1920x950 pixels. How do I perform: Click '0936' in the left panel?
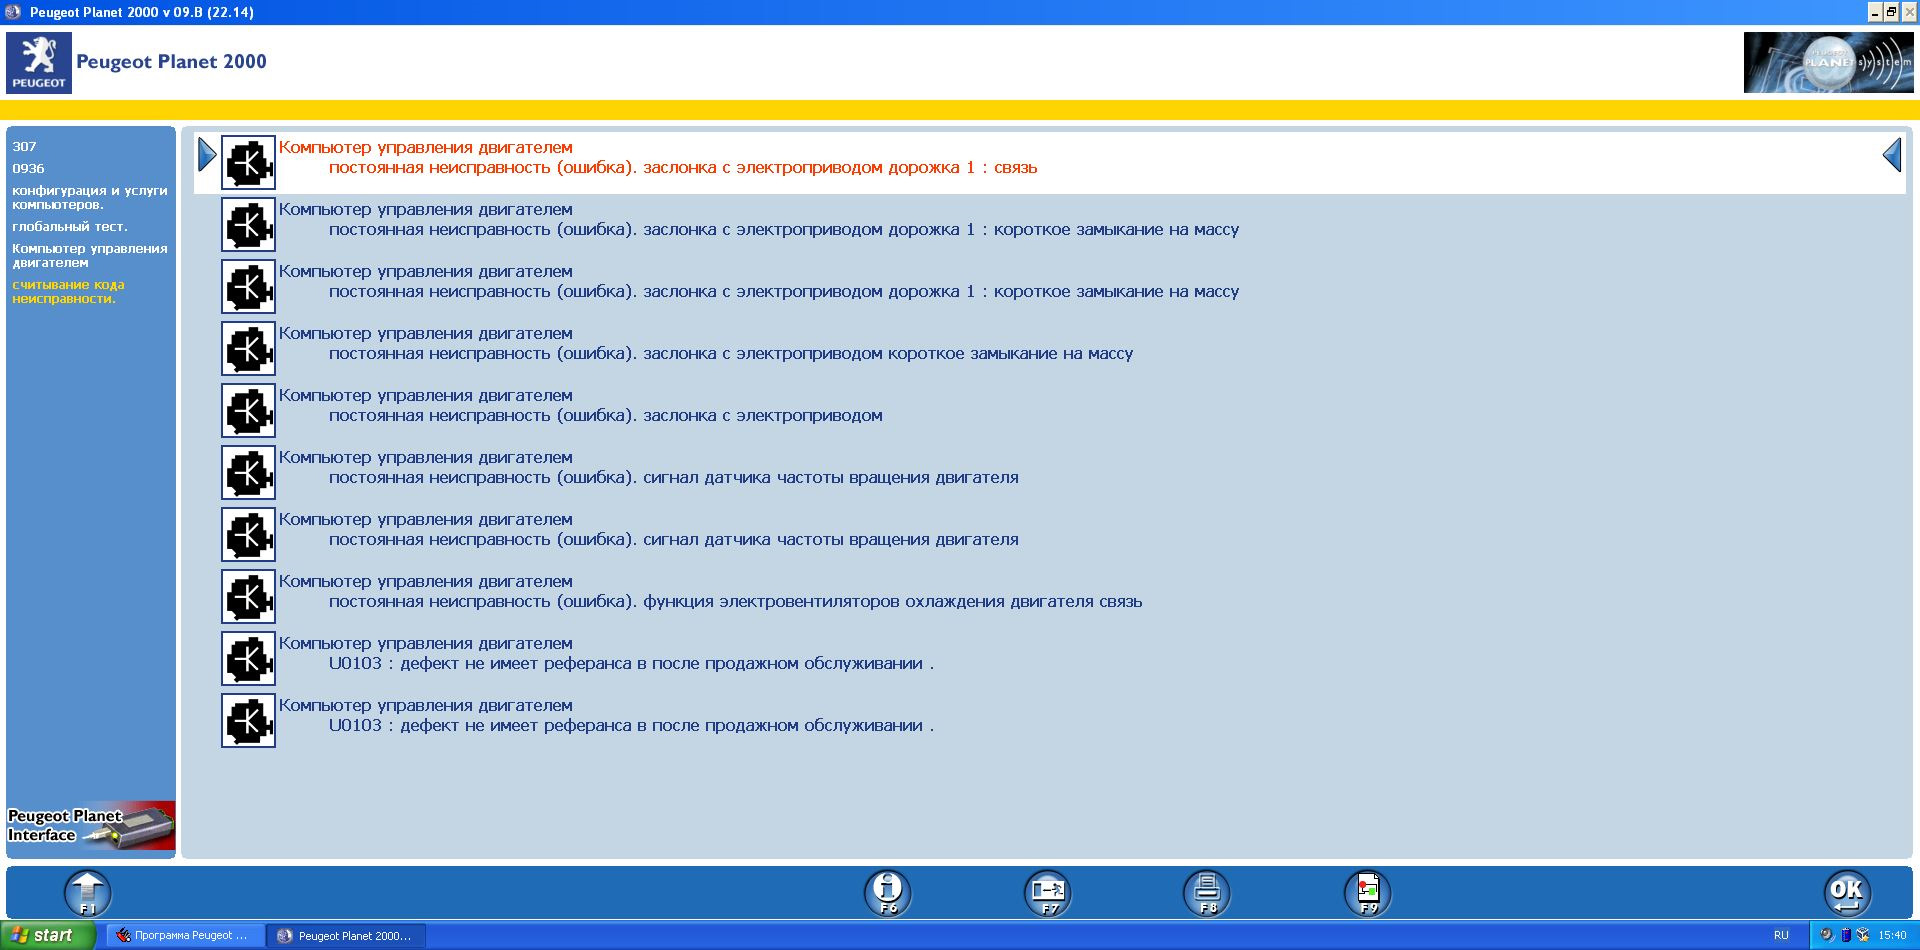[28, 168]
